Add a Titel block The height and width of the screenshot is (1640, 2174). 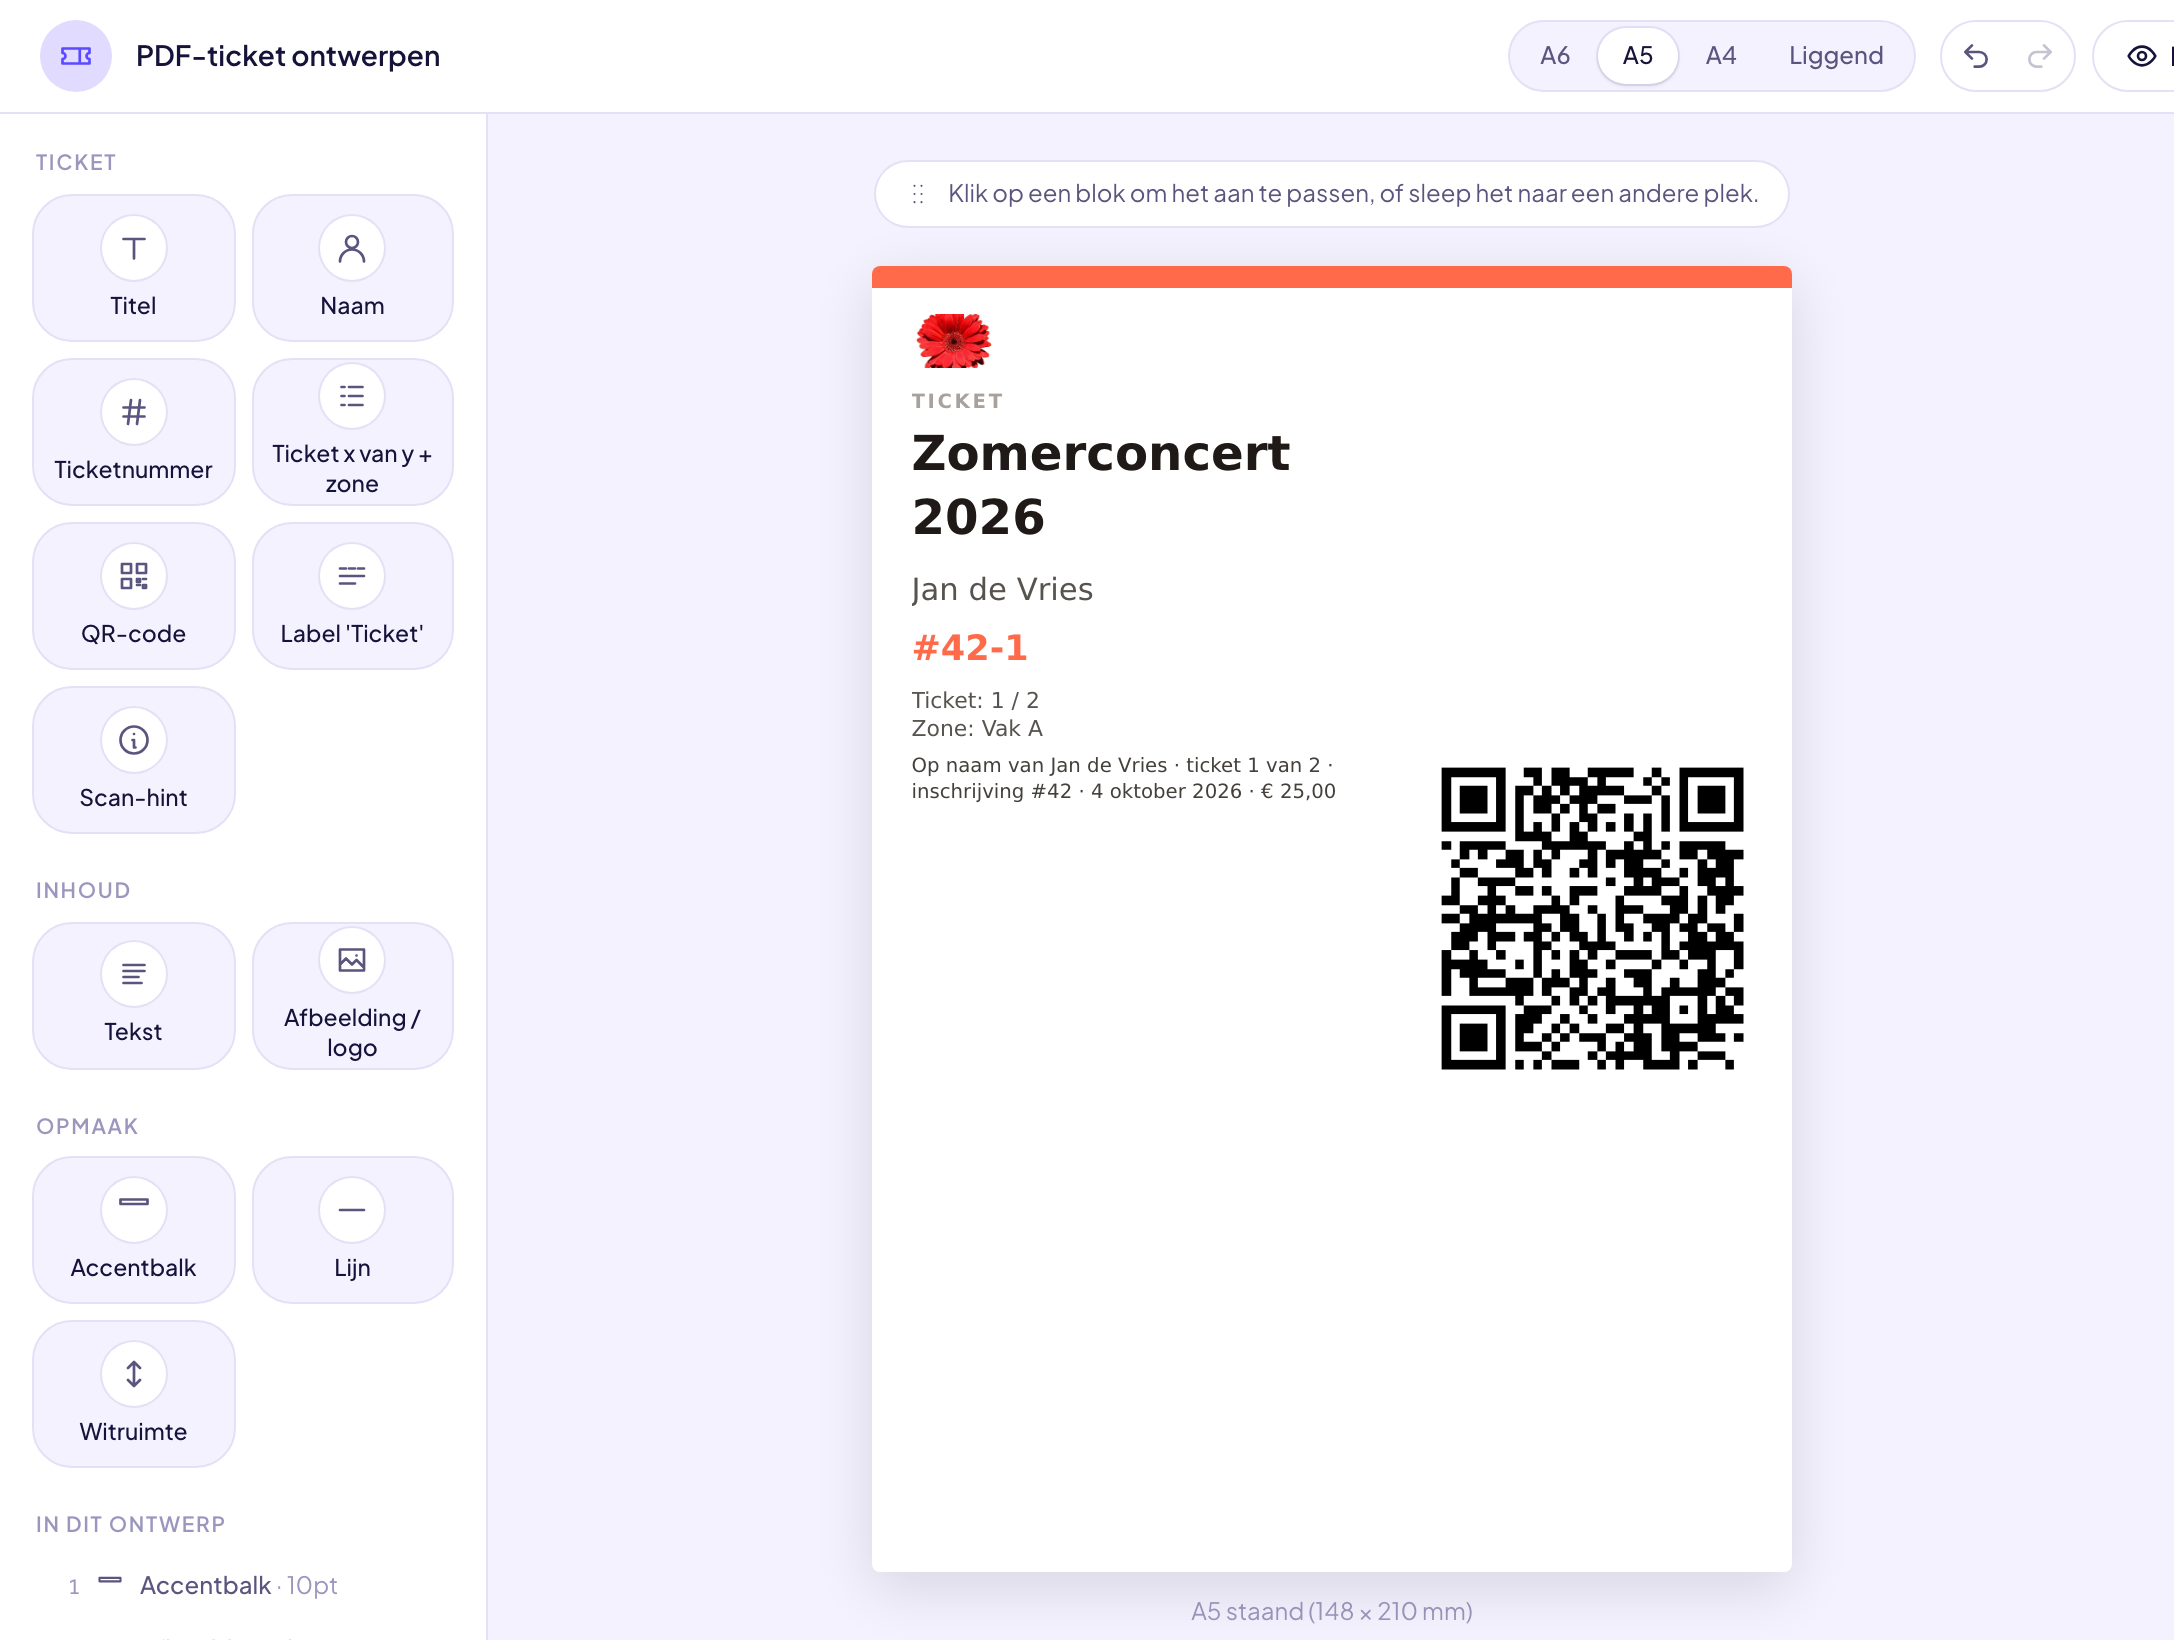pos(134,268)
